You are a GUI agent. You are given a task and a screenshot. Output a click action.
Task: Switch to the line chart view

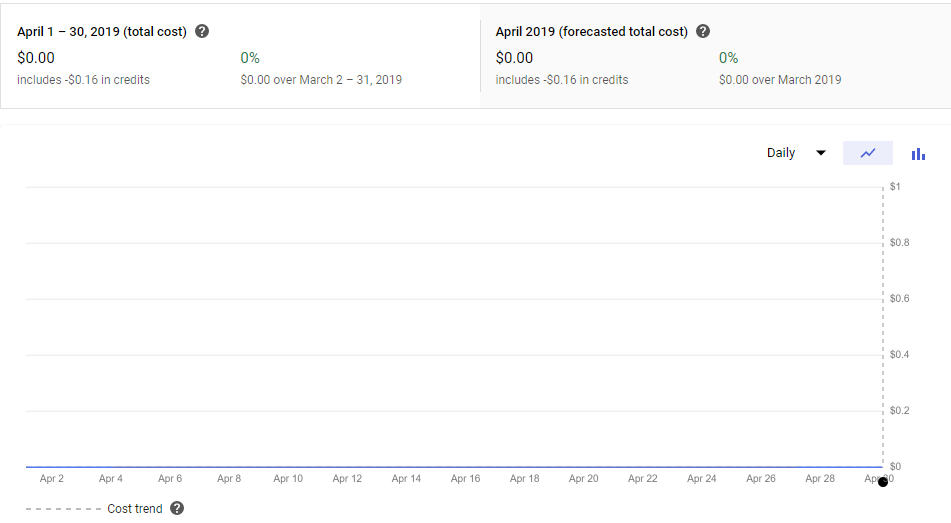coord(868,153)
